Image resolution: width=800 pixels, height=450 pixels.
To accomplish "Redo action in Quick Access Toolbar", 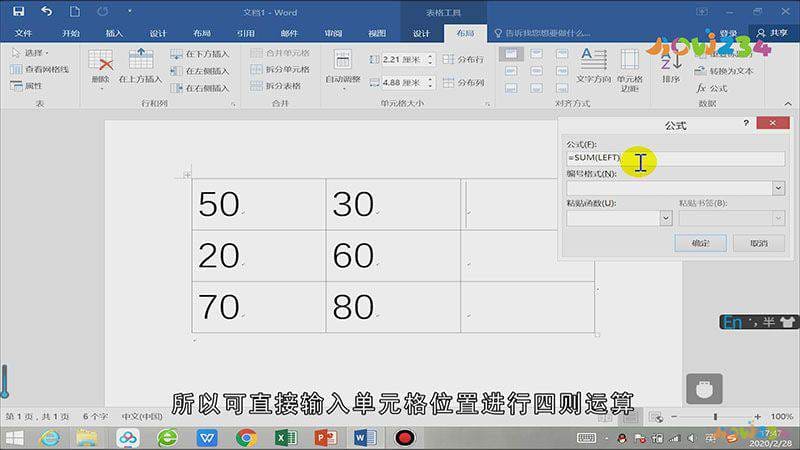I will point(103,11).
